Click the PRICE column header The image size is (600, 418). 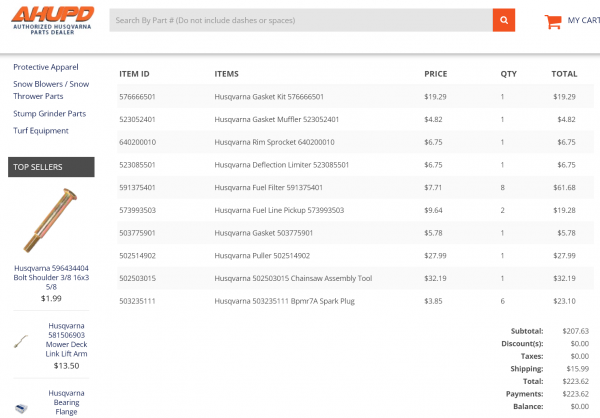click(435, 74)
